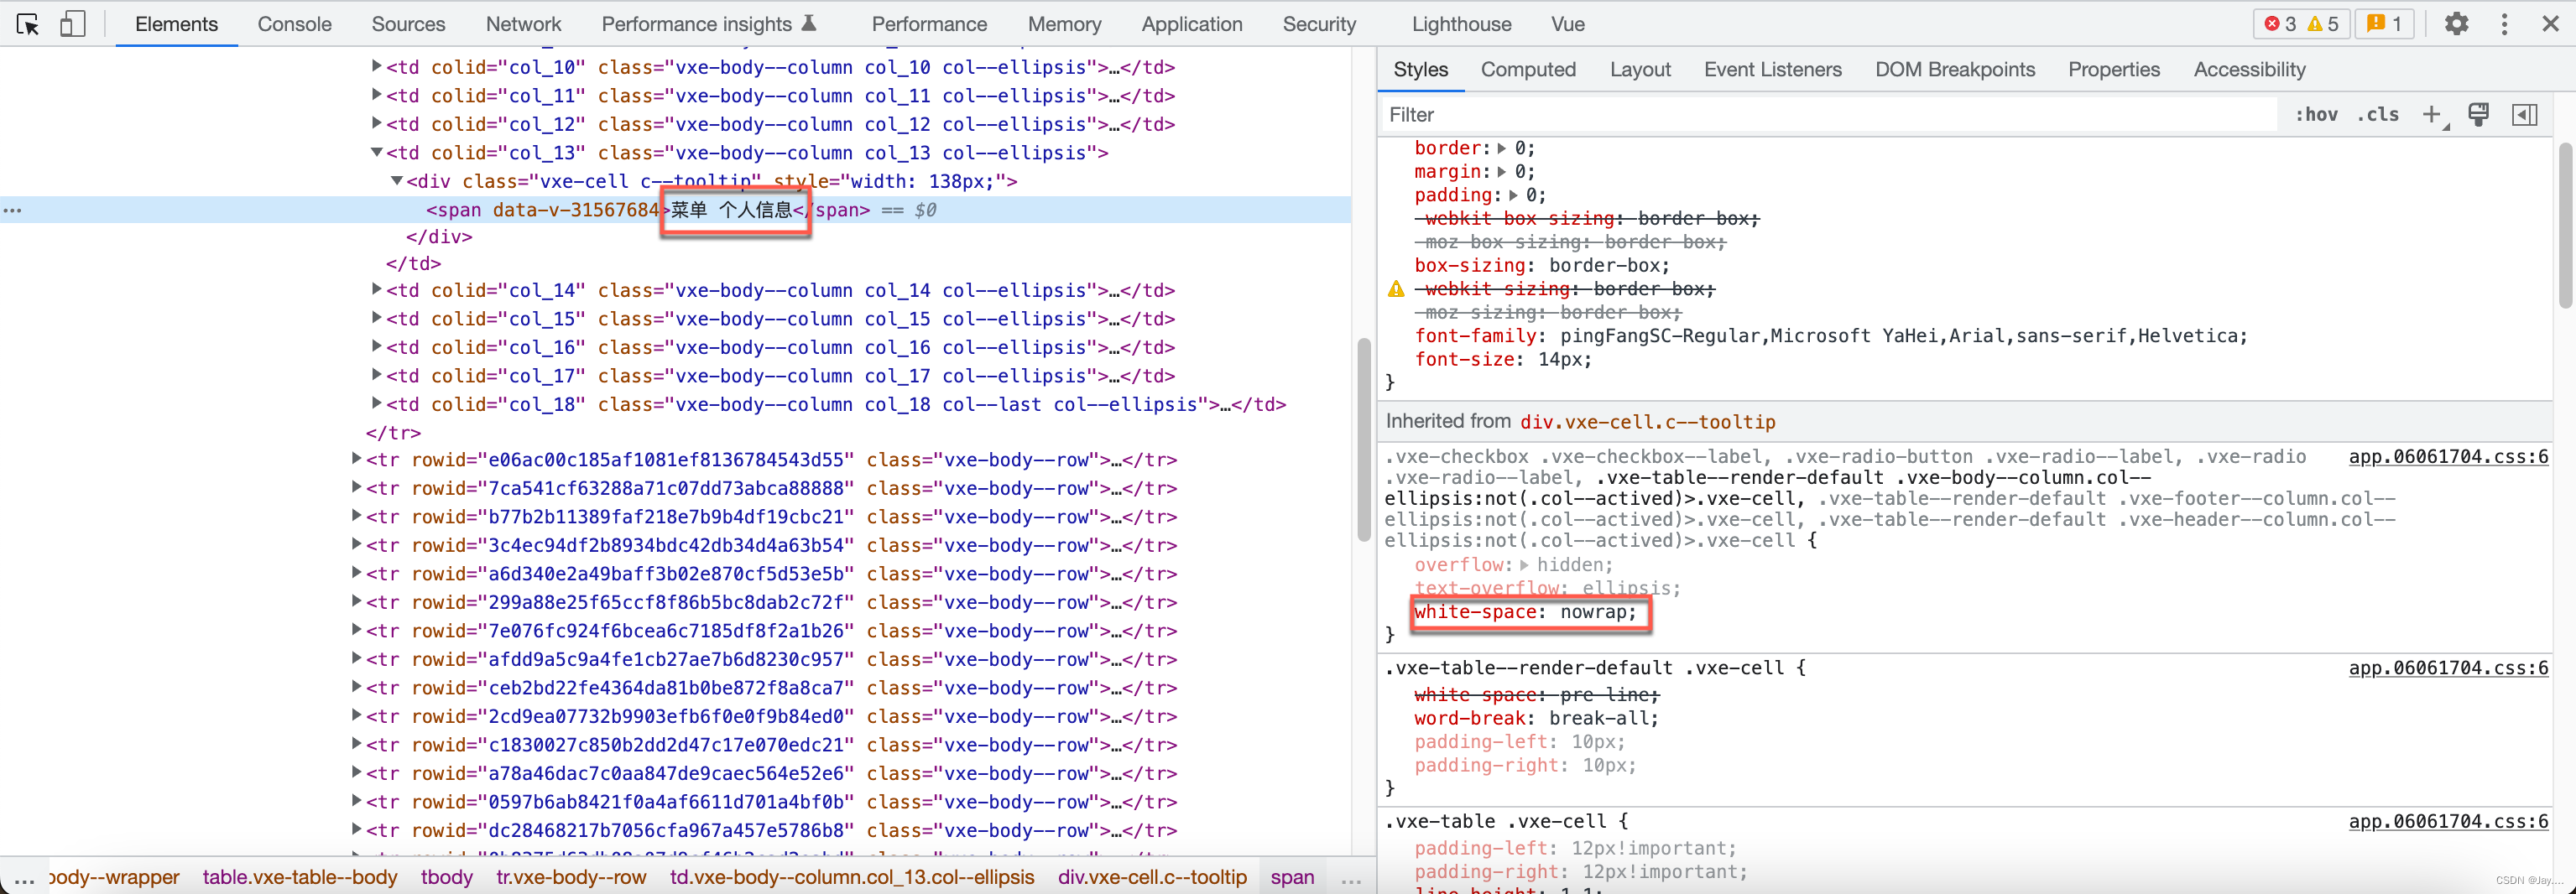Expand the col_10 td node
The image size is (2576, 894).
pyautogui.click(x=377, y=66)
